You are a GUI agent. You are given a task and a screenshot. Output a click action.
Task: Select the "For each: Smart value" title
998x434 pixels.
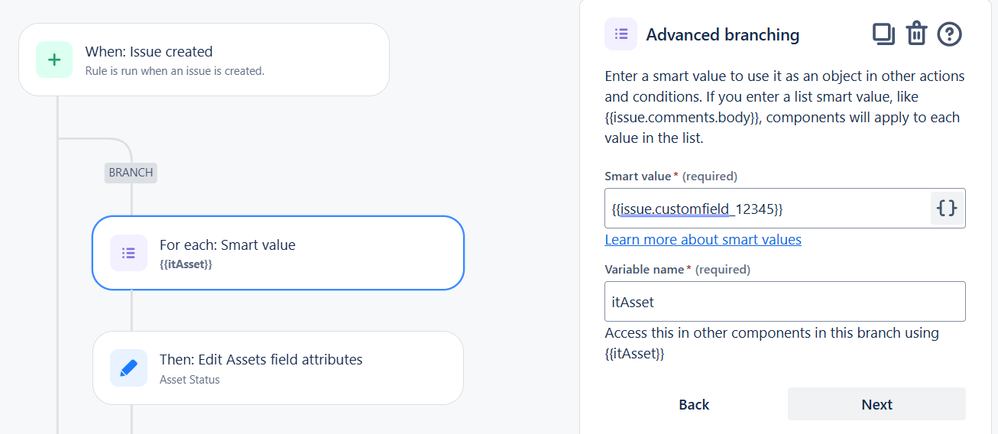click(x=227, y=244)
